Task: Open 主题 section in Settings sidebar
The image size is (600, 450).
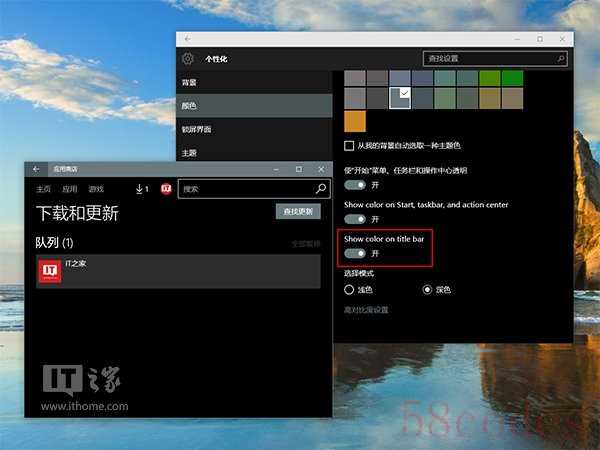Action: click(254, 152)
